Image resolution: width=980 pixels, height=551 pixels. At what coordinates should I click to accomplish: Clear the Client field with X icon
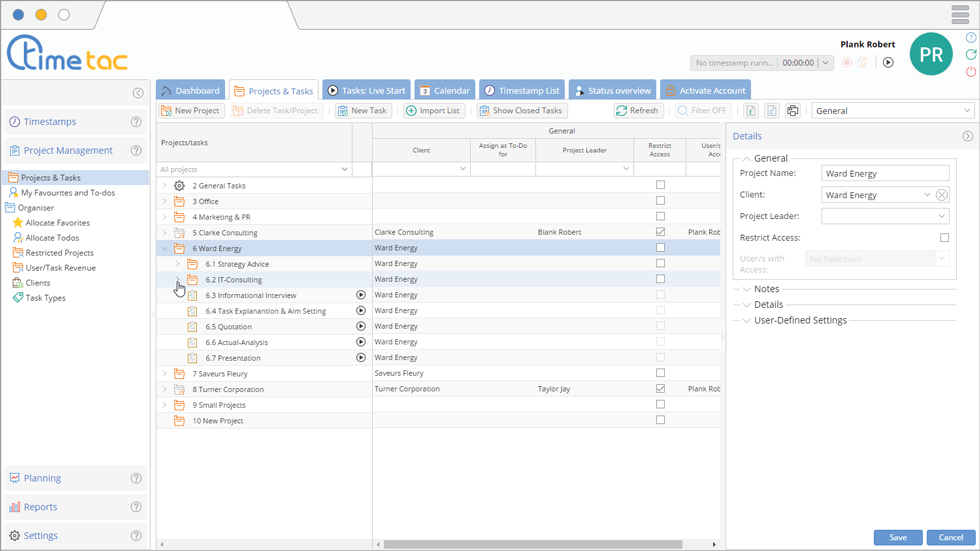pos(942,195)
